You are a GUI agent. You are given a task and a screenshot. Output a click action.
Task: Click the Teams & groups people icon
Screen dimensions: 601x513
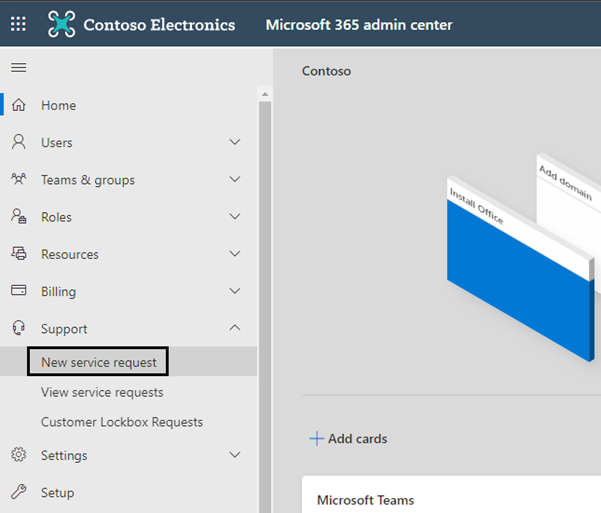[18, 179]
